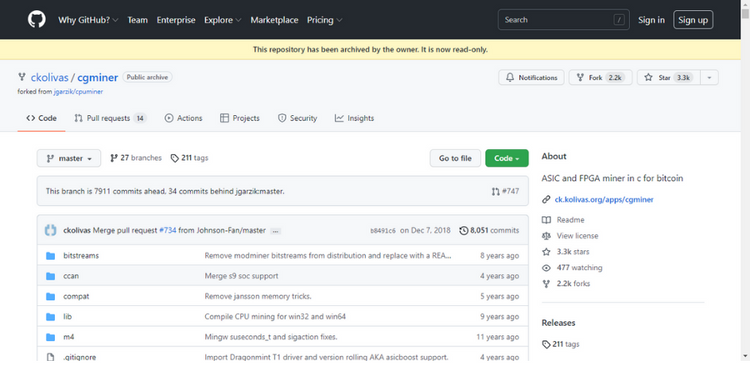Open the green Code dropdown
Image resolution: width=750 pixels, height=375 pixels.
(x=507, y=158)
